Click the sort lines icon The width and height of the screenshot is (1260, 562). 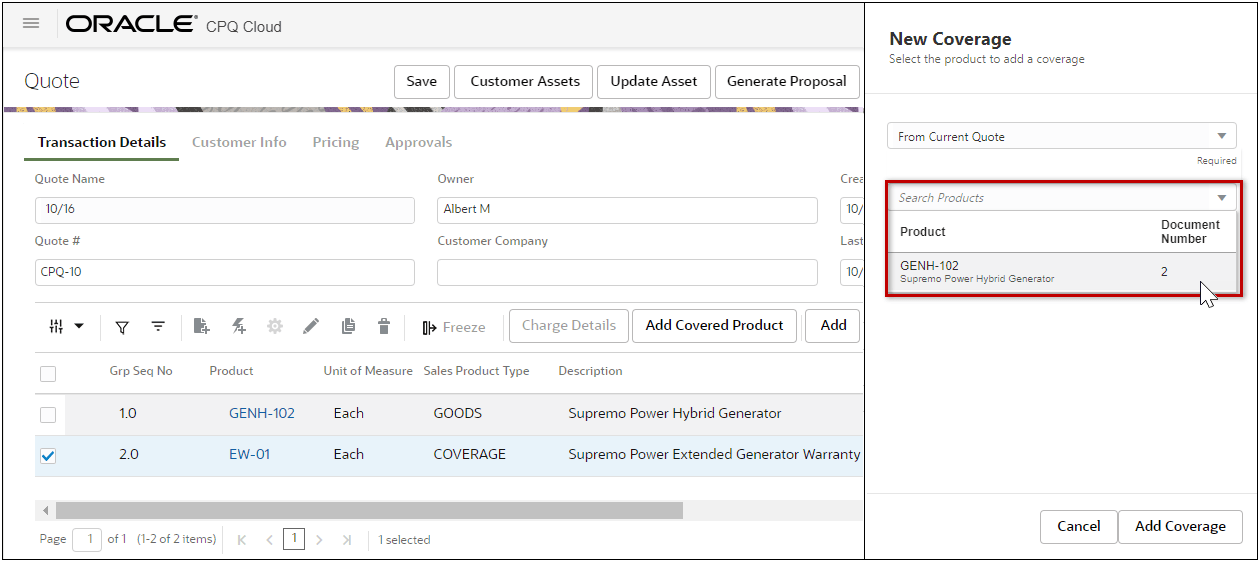pos(158,326)
